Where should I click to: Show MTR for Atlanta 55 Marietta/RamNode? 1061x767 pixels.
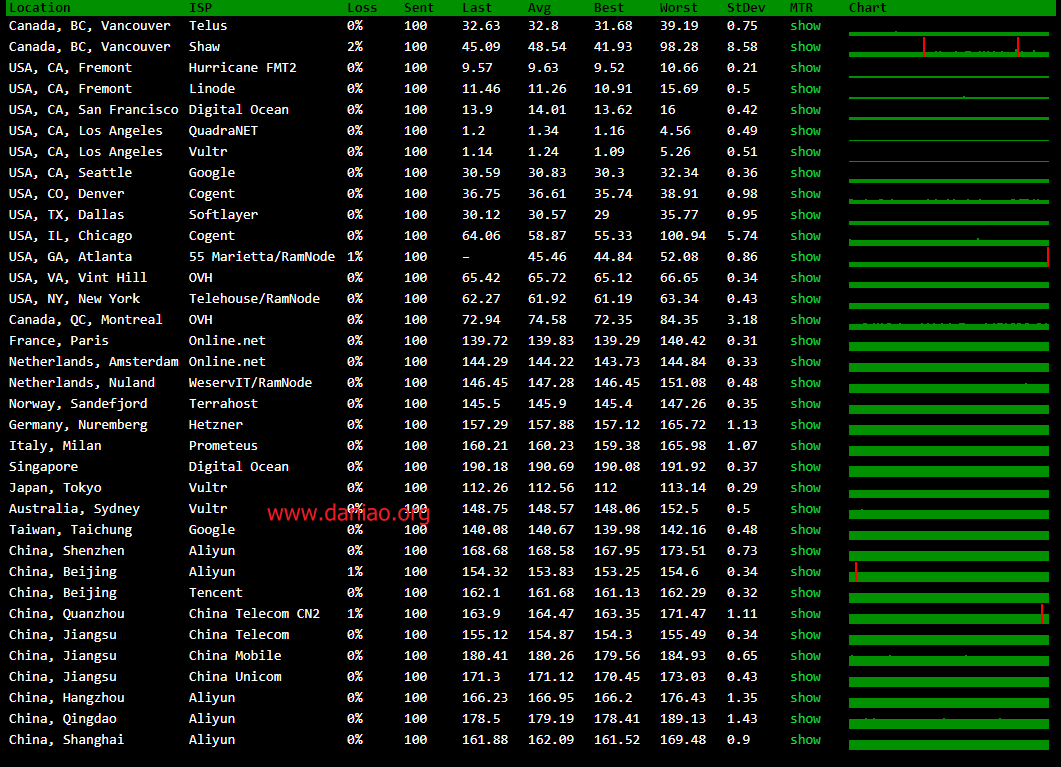pos(805,256)
